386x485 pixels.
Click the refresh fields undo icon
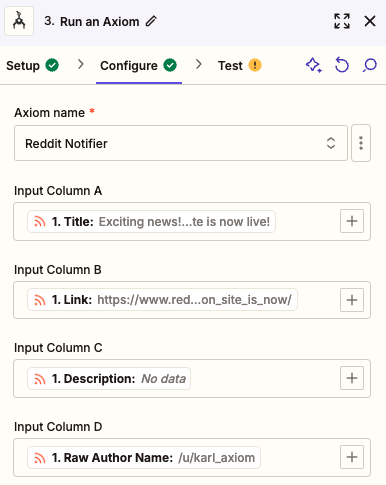[x=342, y=65]
